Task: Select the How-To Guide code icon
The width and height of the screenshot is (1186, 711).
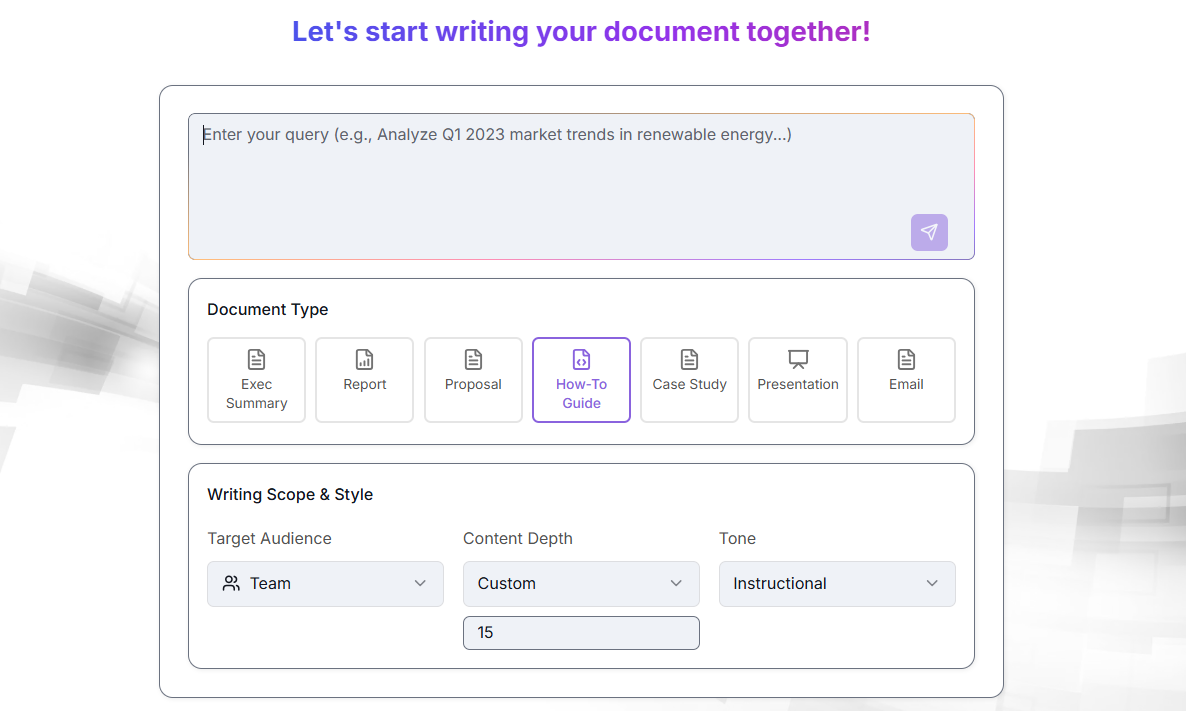Action: pos(581,359)
